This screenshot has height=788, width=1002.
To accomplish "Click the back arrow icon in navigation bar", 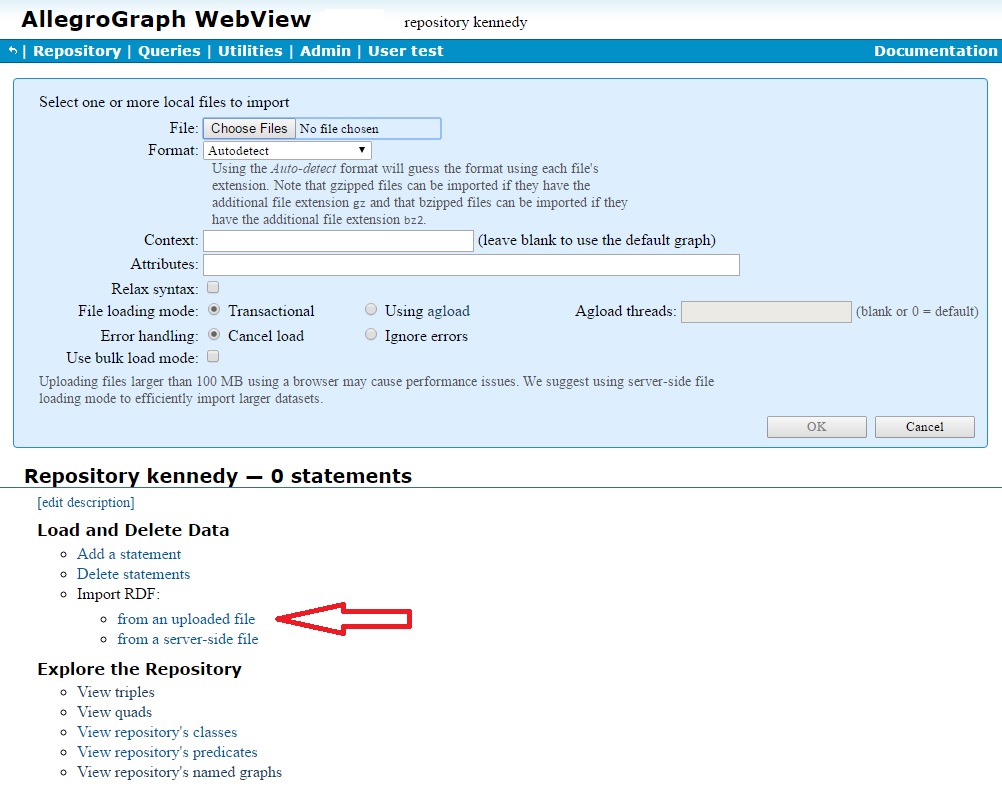I will point(12,51).
